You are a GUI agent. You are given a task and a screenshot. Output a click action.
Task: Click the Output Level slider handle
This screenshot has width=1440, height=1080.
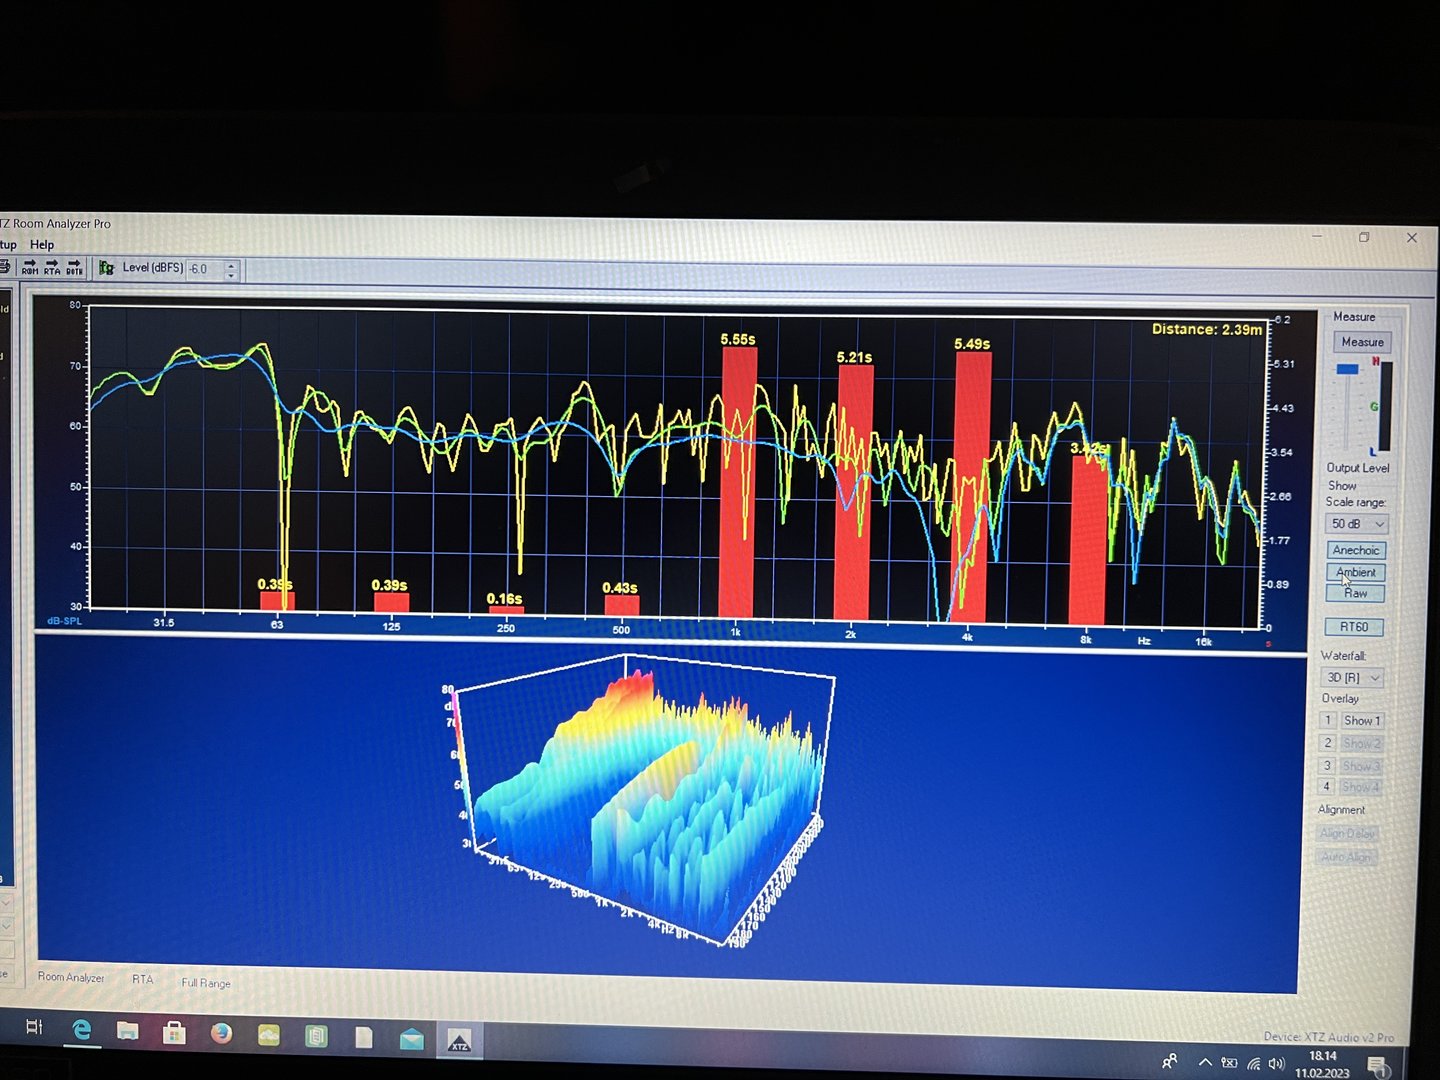tap(1347, 369)
